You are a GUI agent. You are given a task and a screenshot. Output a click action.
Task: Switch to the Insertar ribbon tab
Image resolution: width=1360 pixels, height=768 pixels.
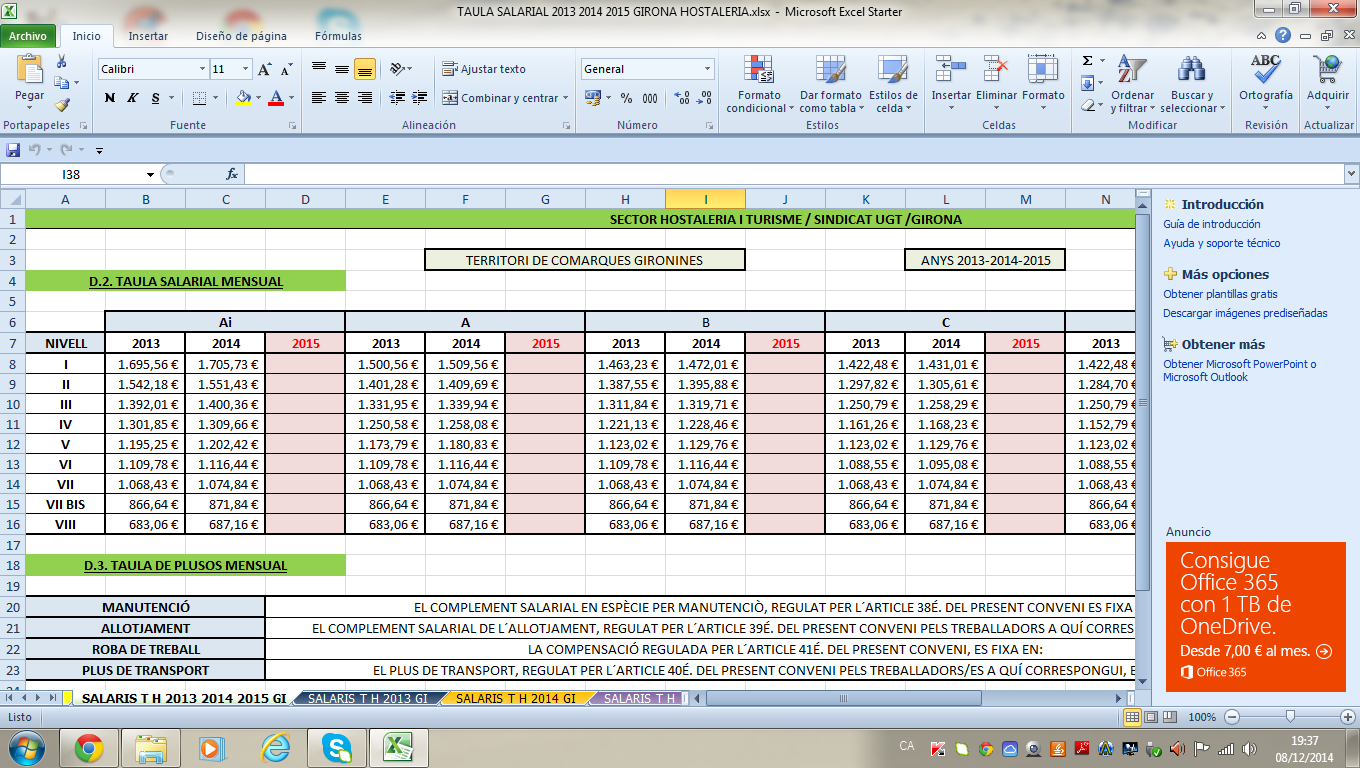point(148,36)
